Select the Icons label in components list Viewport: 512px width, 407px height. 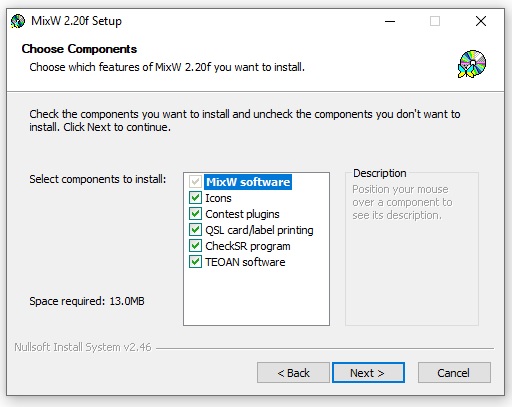[x=218, y=198]
